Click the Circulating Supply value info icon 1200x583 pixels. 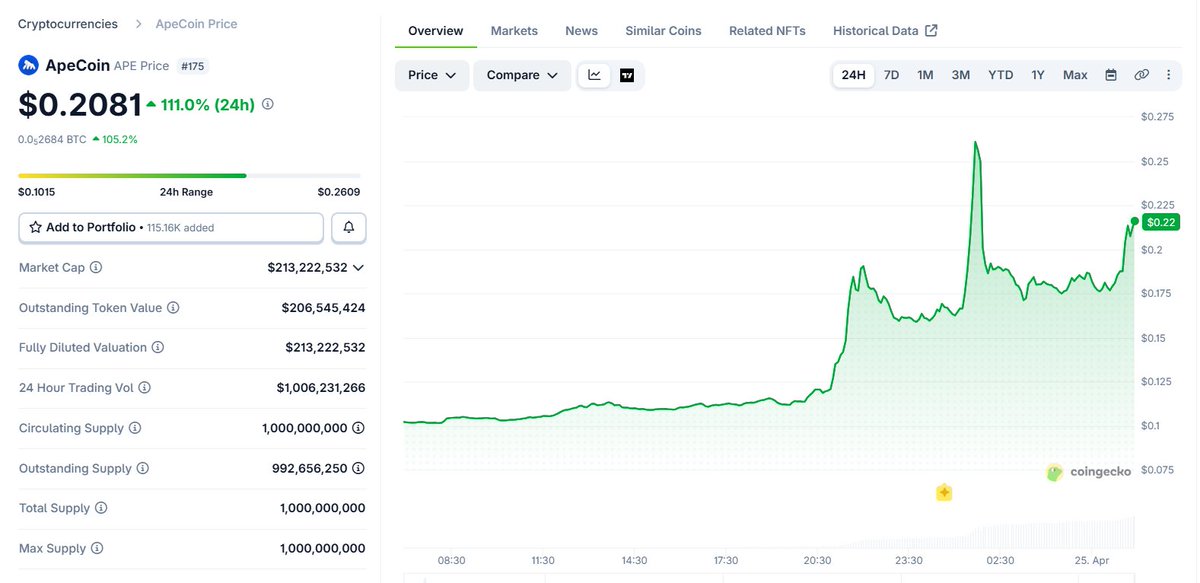coord(358,428)
